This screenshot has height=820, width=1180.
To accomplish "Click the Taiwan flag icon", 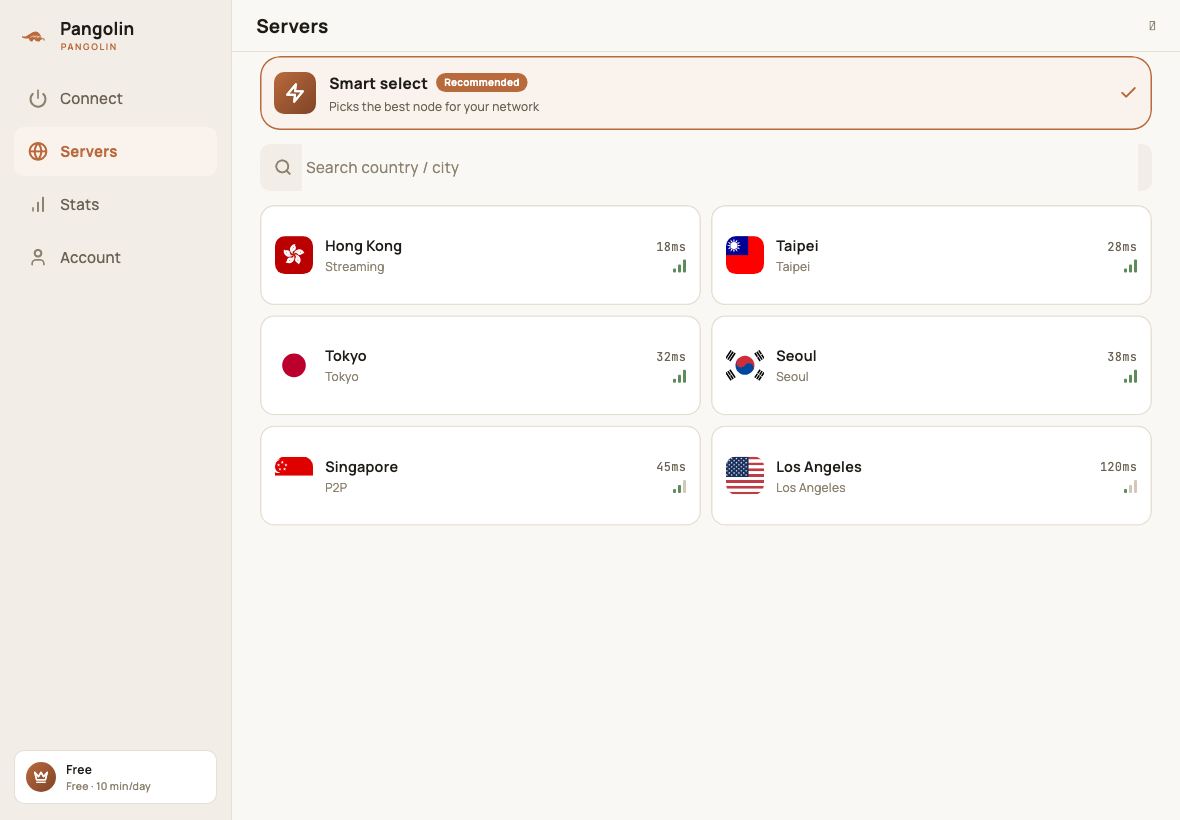I will tap(745, 255).
